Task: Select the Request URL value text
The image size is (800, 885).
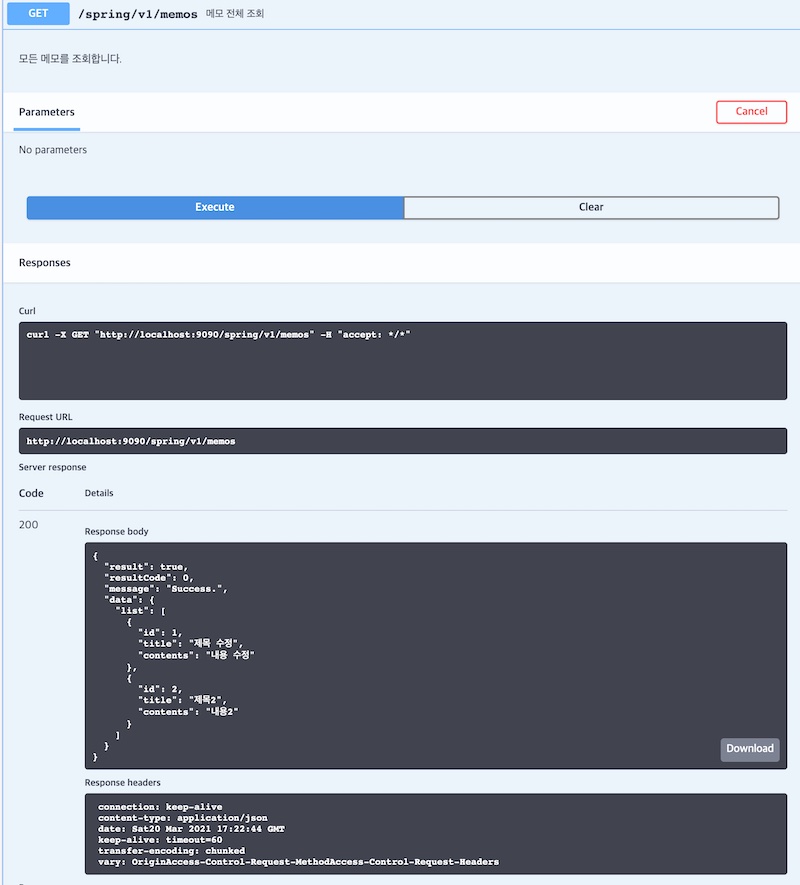Action: click(131, 441)
